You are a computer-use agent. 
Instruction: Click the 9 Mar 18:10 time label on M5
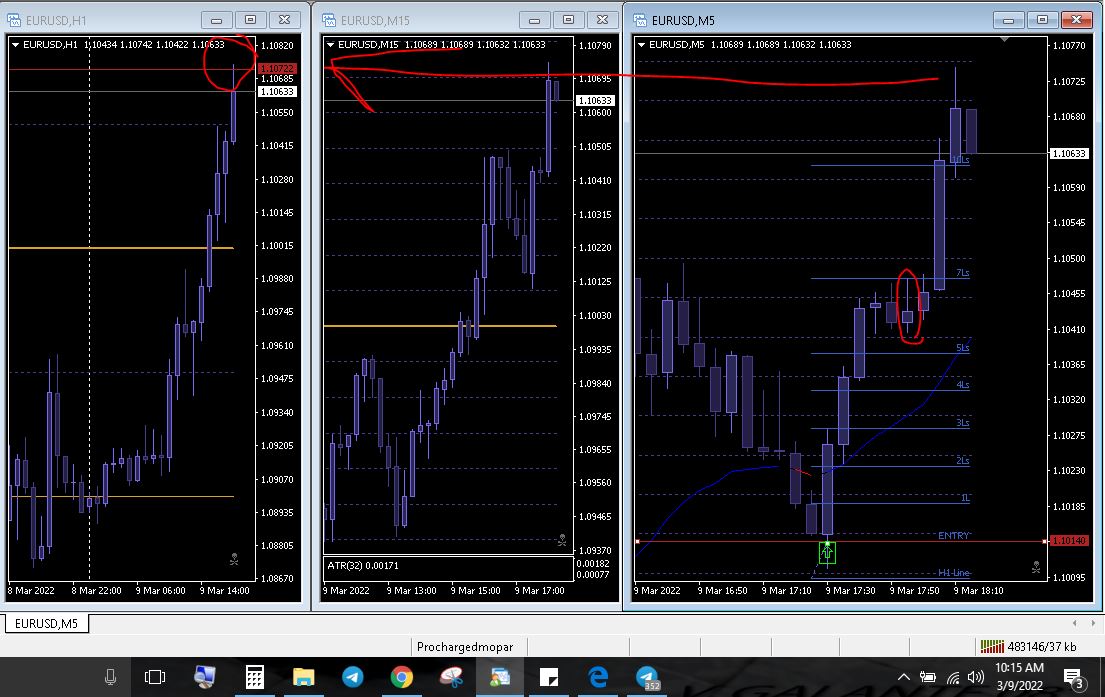pos(978,591)
